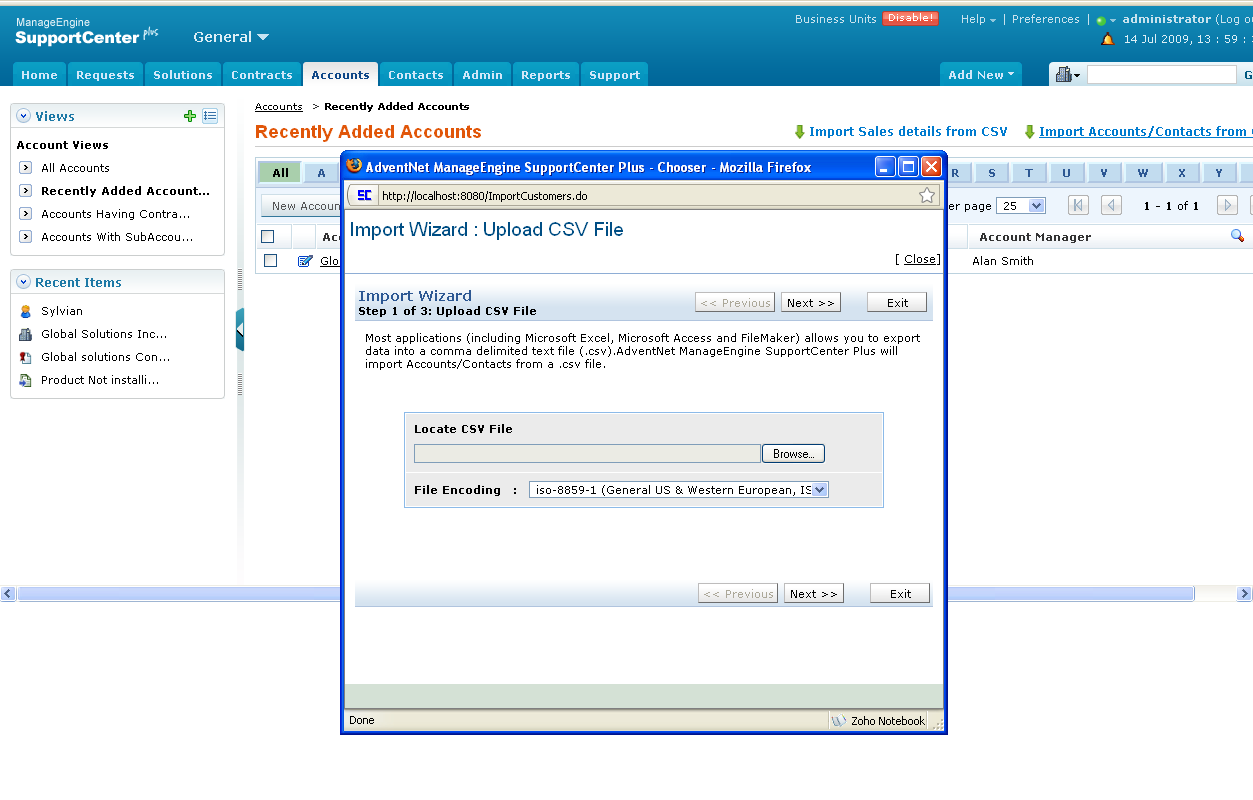
Task: Go to previous page icon
Action: [1111, 206]
